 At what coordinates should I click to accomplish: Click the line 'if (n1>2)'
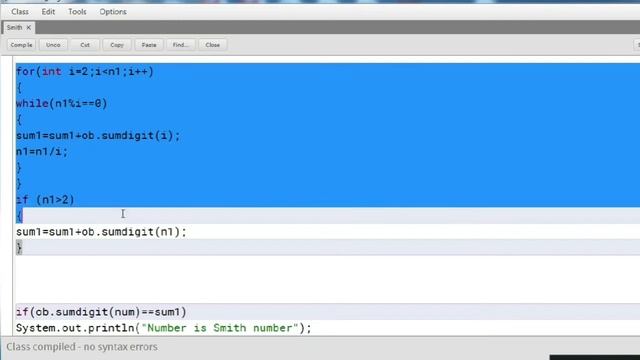point(45,200)
